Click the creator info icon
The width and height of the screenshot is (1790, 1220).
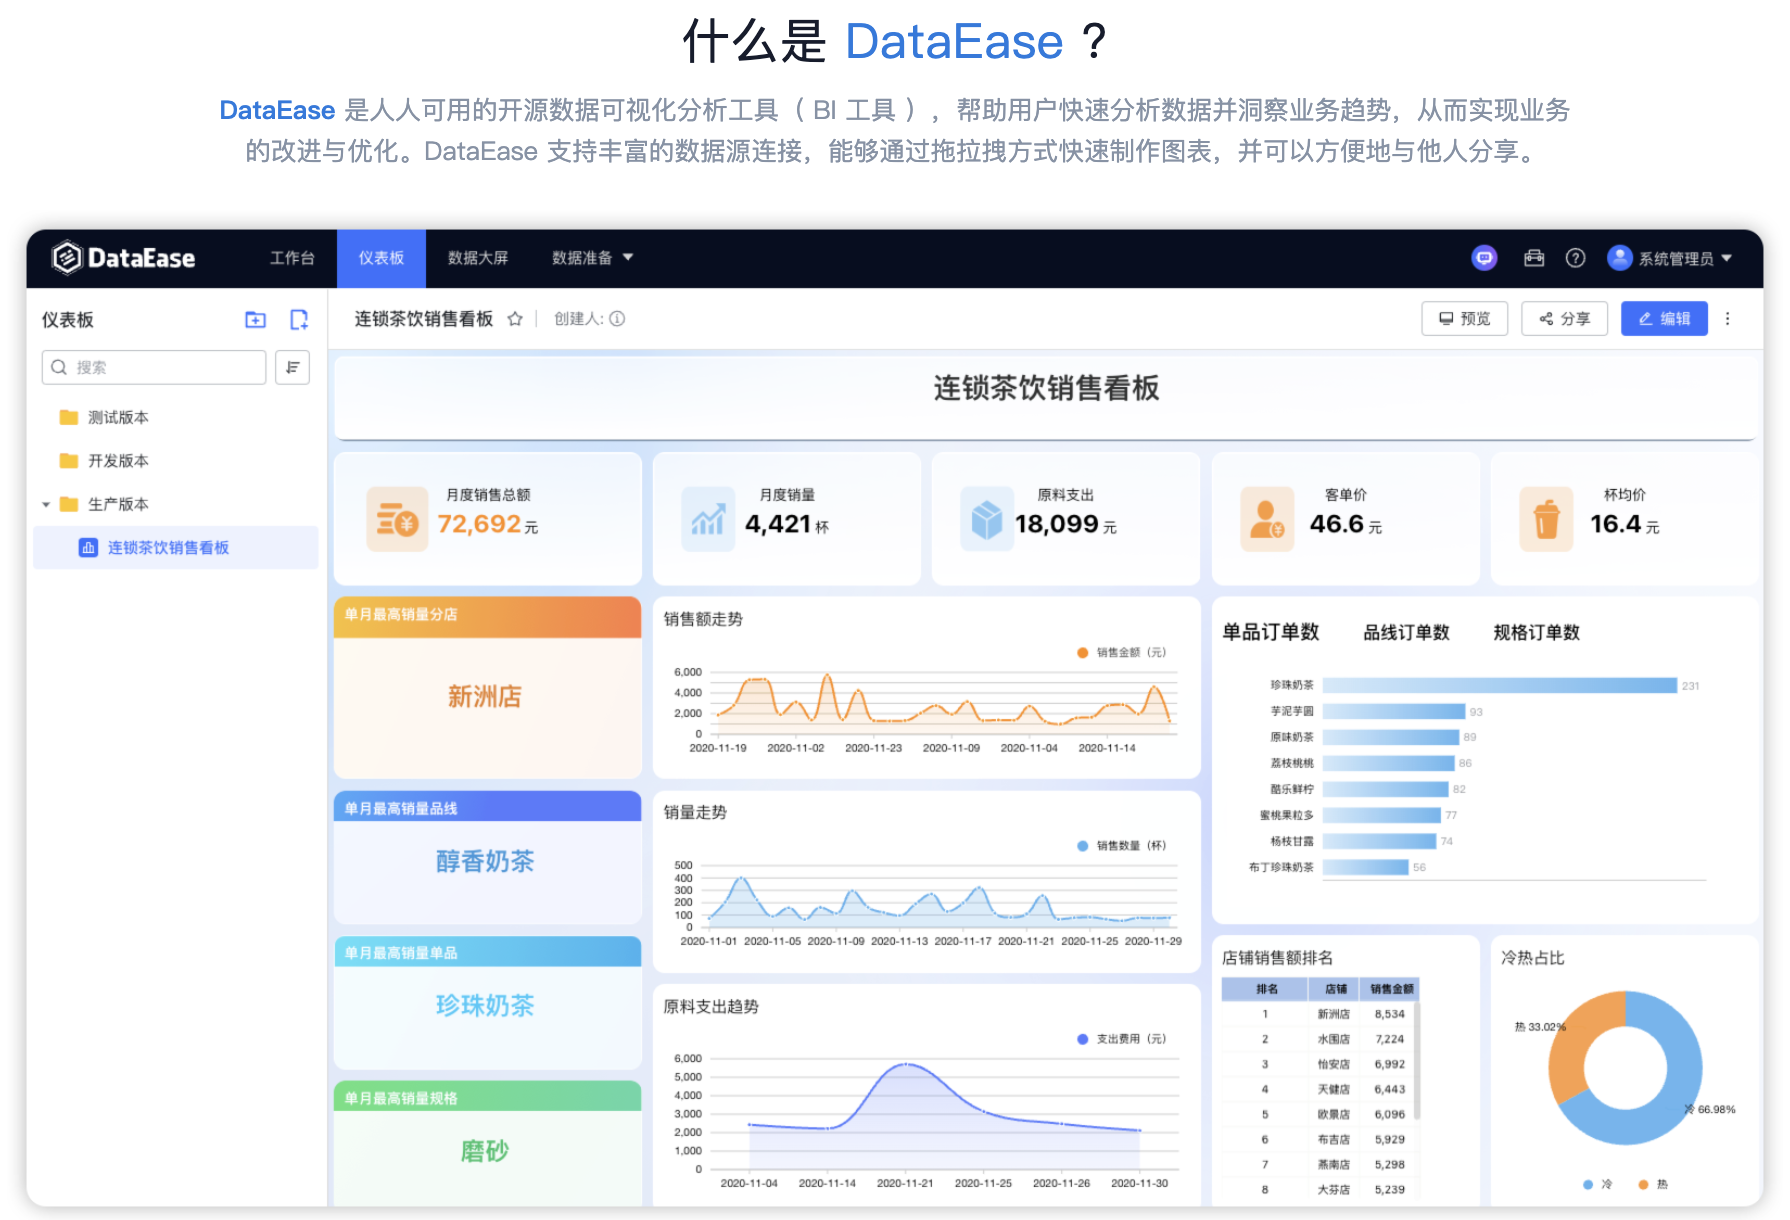tap(618, 319)
